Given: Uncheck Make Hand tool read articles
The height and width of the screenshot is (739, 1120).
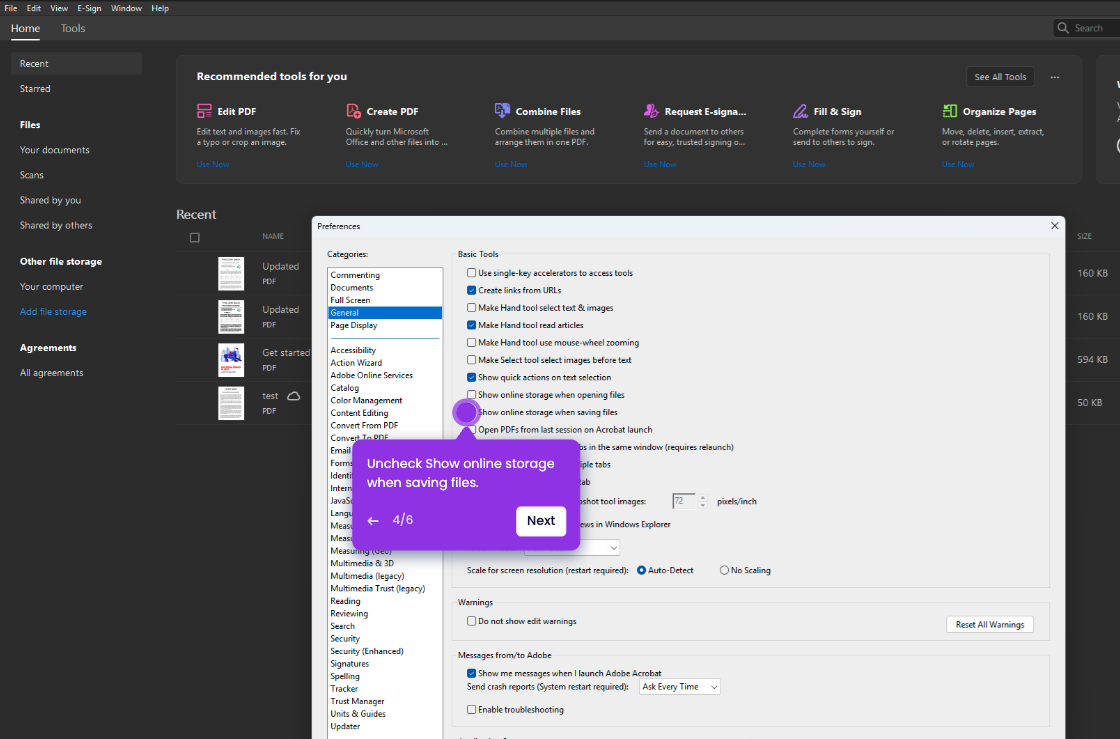Looking at the screenshot, I should (471, 325).
